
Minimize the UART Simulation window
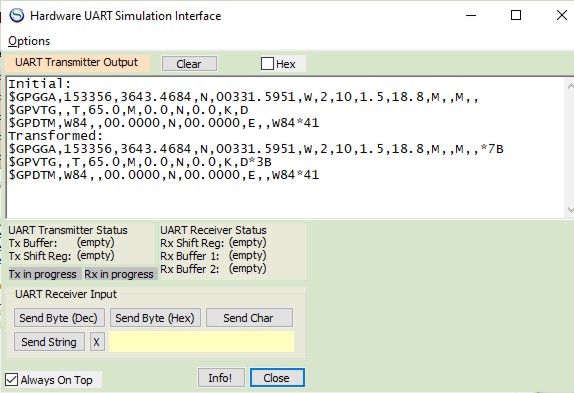(471, 15)
